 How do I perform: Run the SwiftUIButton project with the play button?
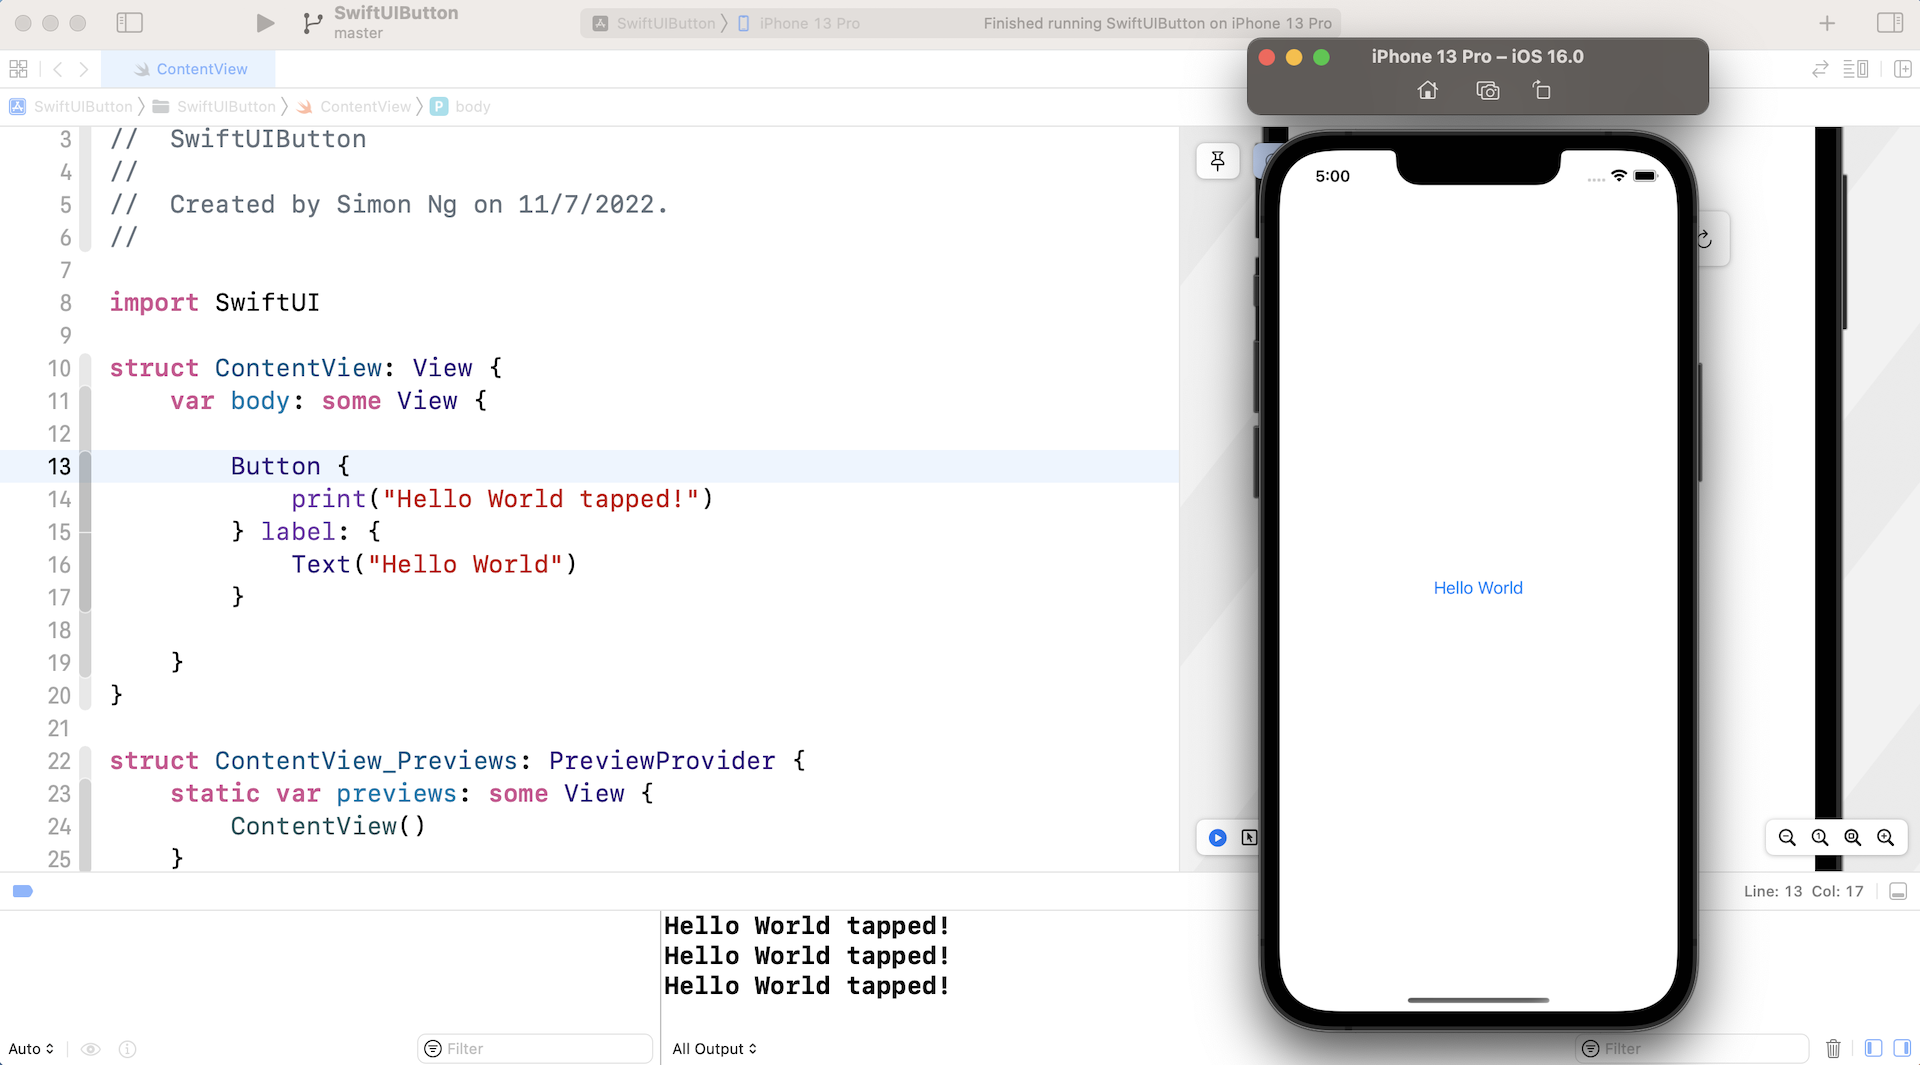(x=265, y=23)
